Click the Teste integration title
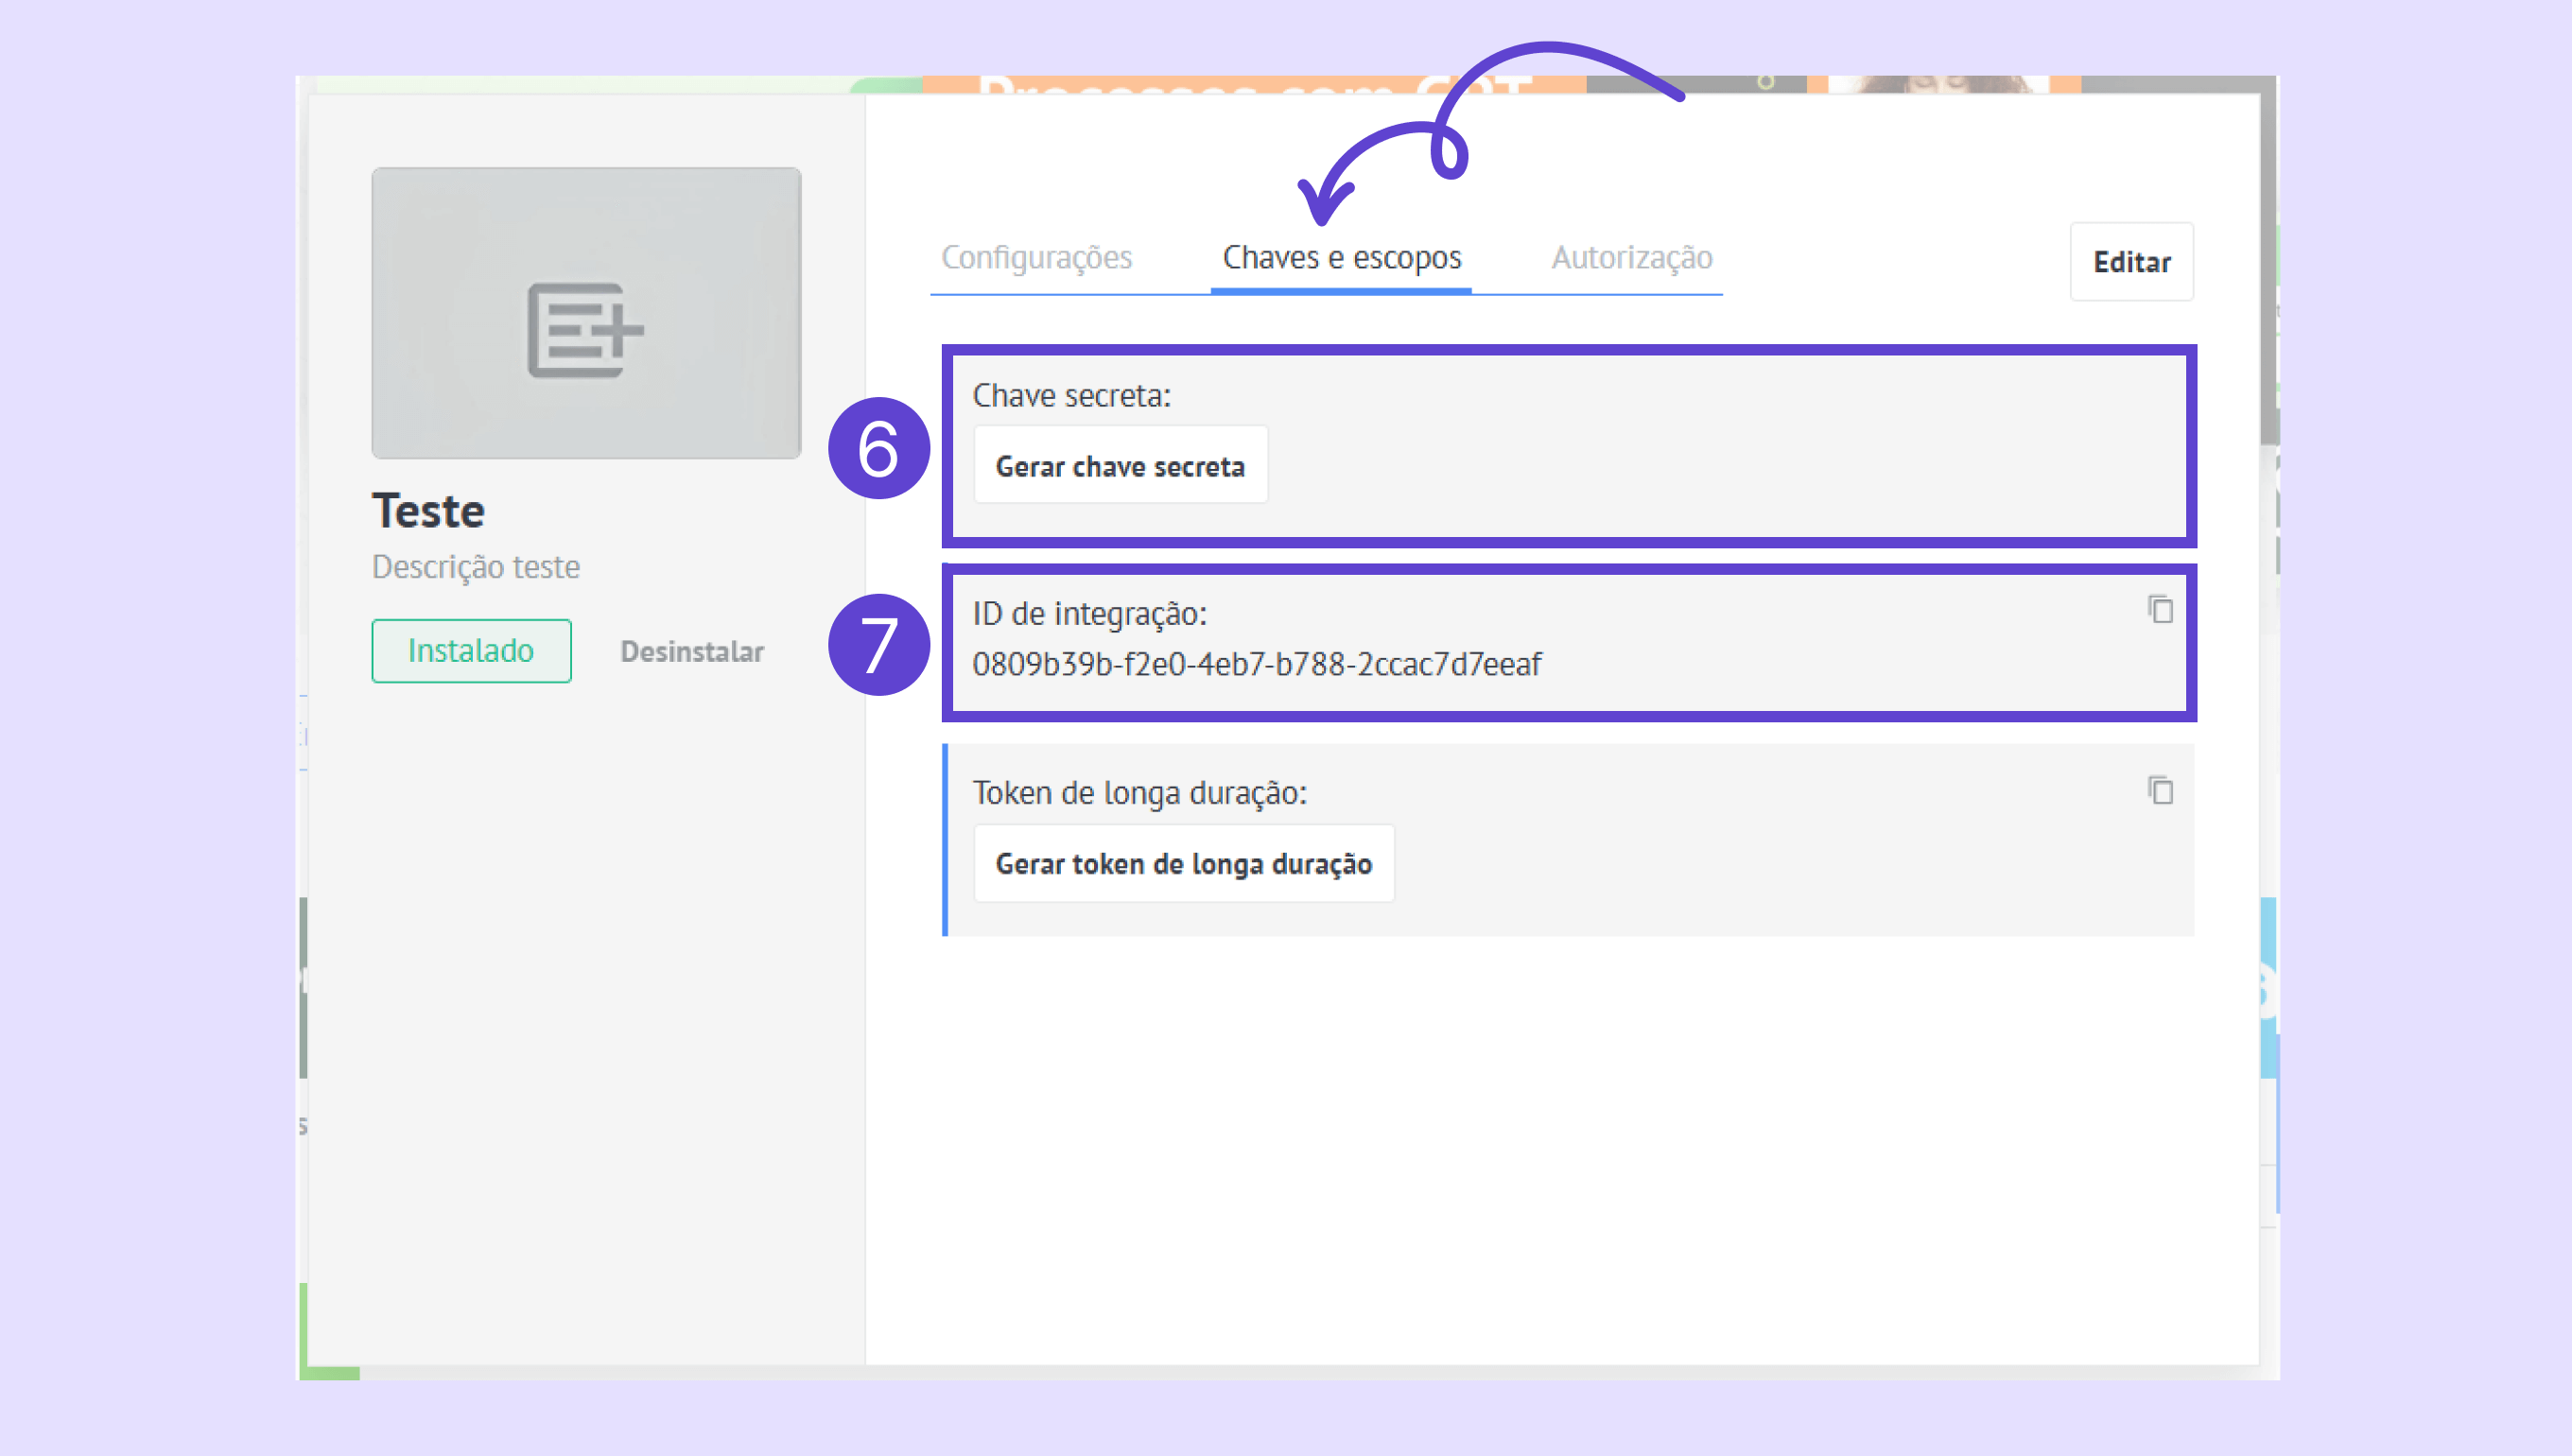2572x1456 pixels. 428,511
